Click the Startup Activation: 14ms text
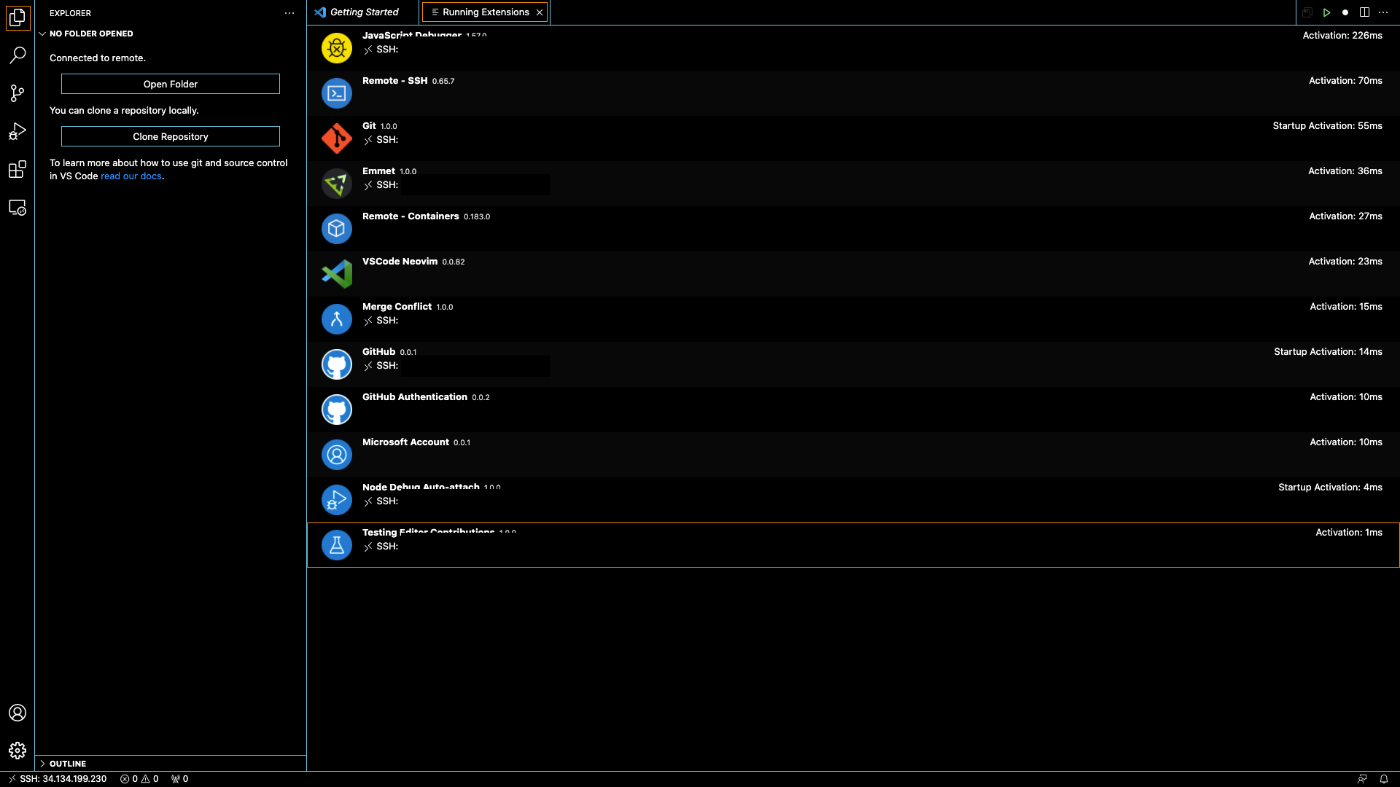The image size is (1400, 787). [1328, 352]
